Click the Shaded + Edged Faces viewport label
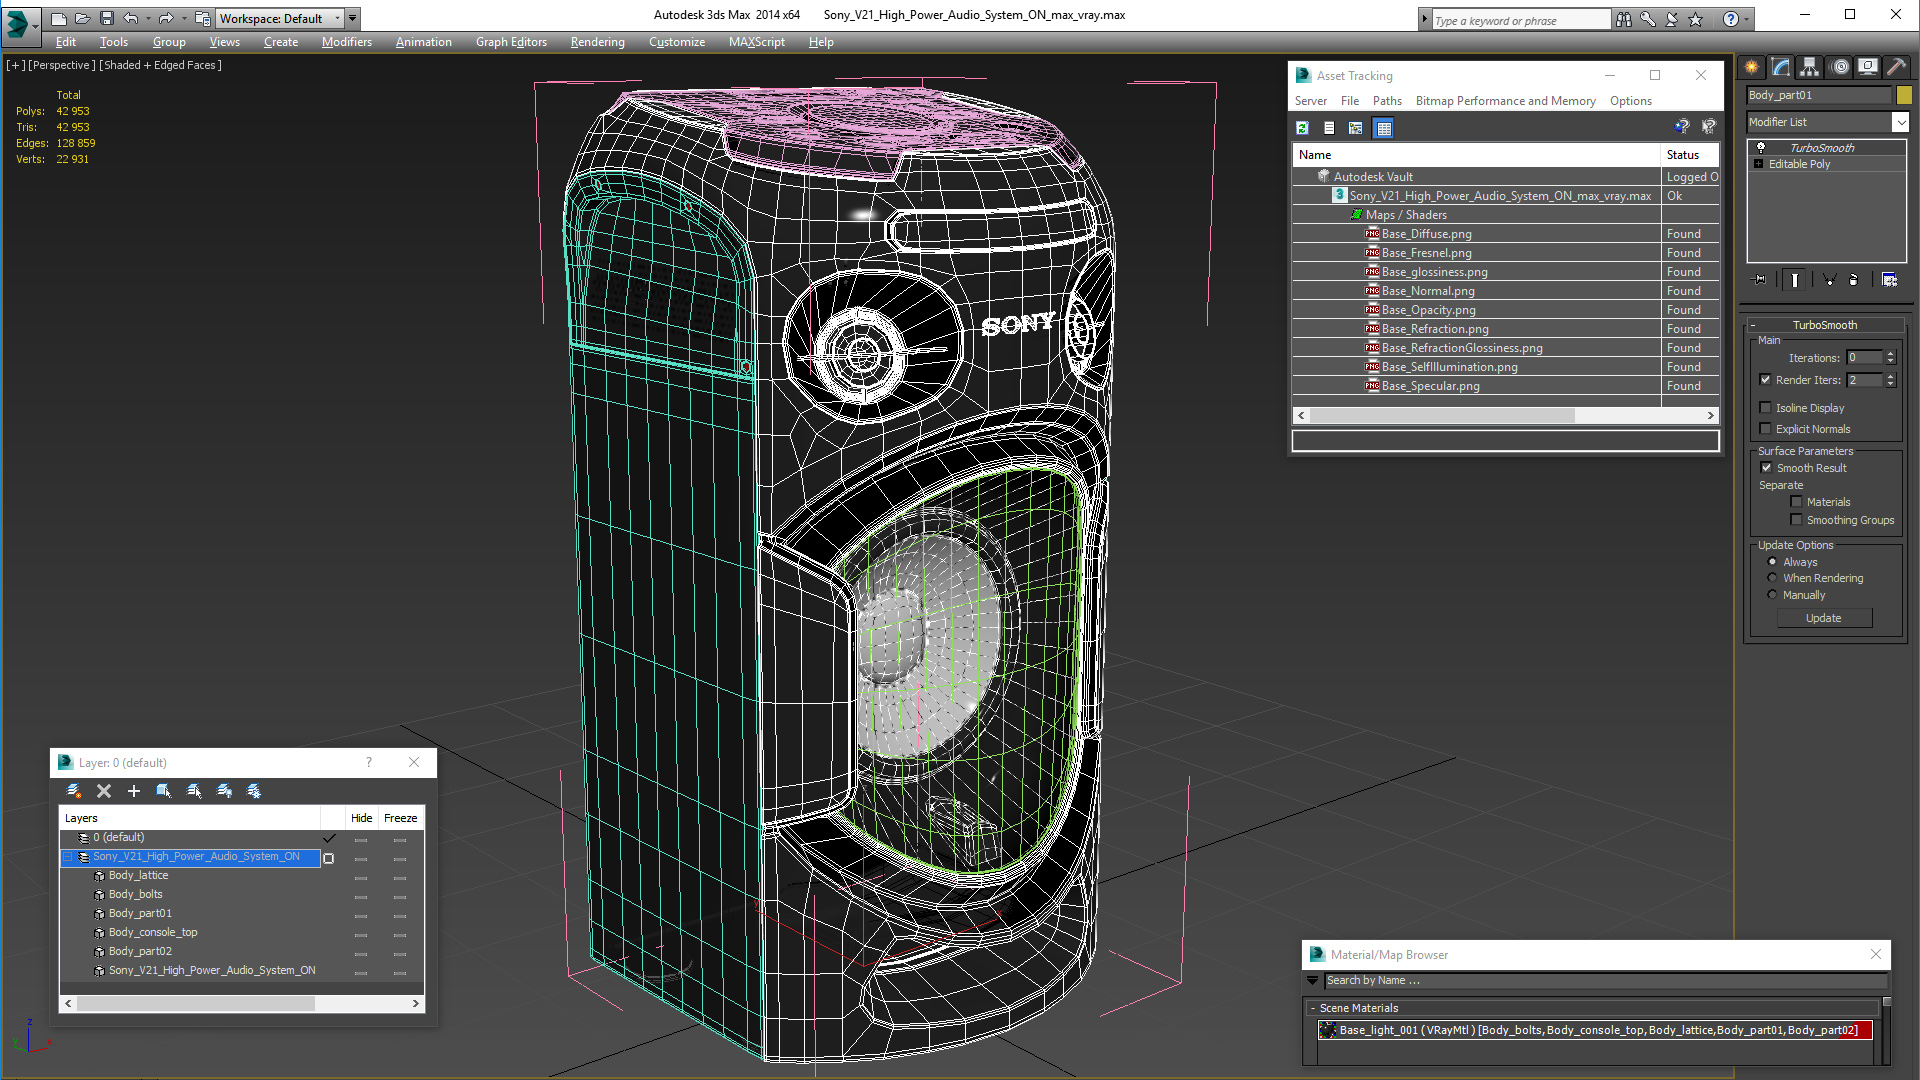1920x1080 pixels. [x=160, y=65]
